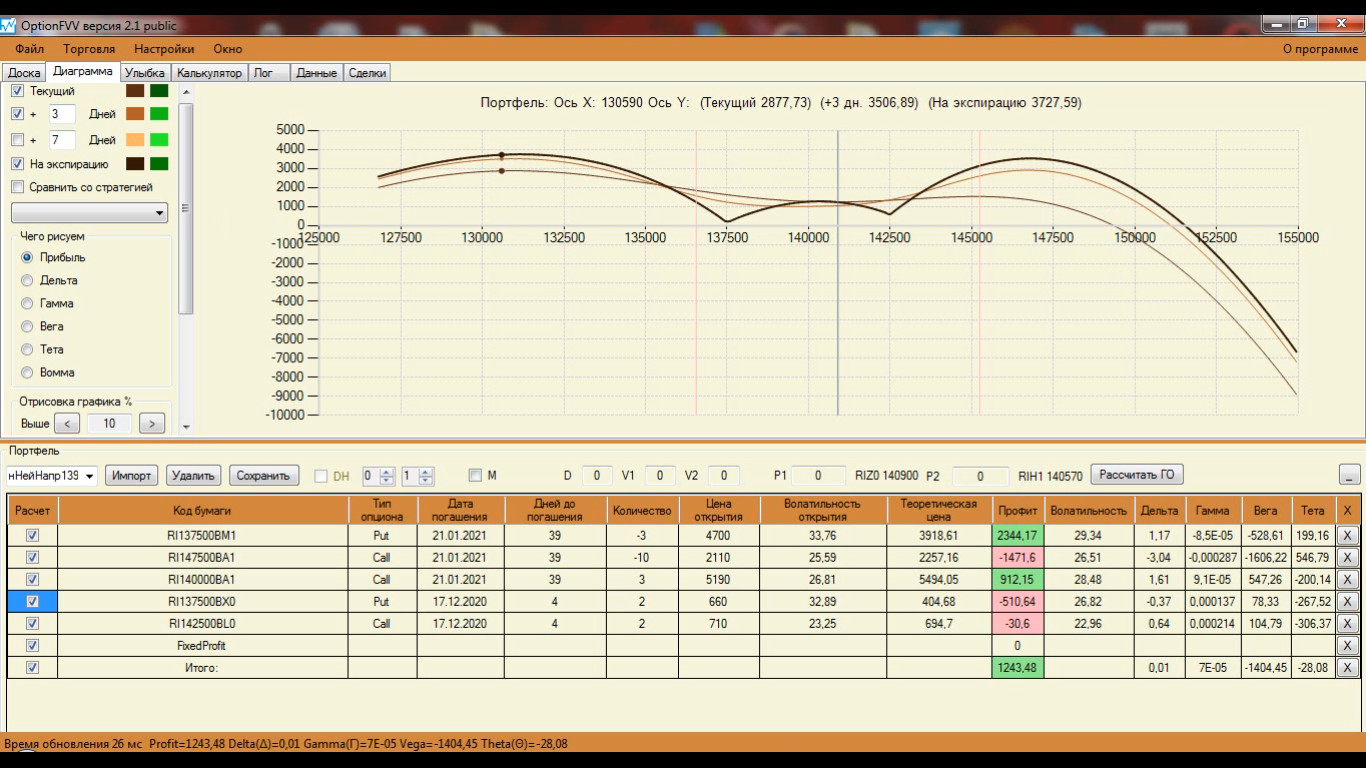
Task: Switch to the Калькулятор tab
Action: tap(209, 73)
